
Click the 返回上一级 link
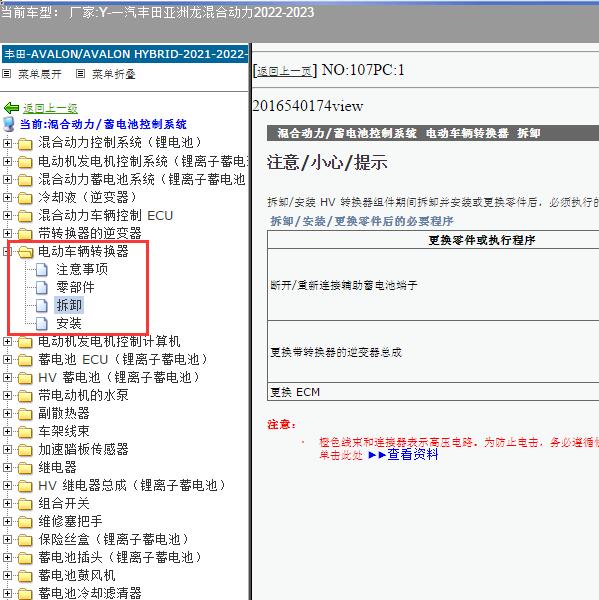coord(50,109)
